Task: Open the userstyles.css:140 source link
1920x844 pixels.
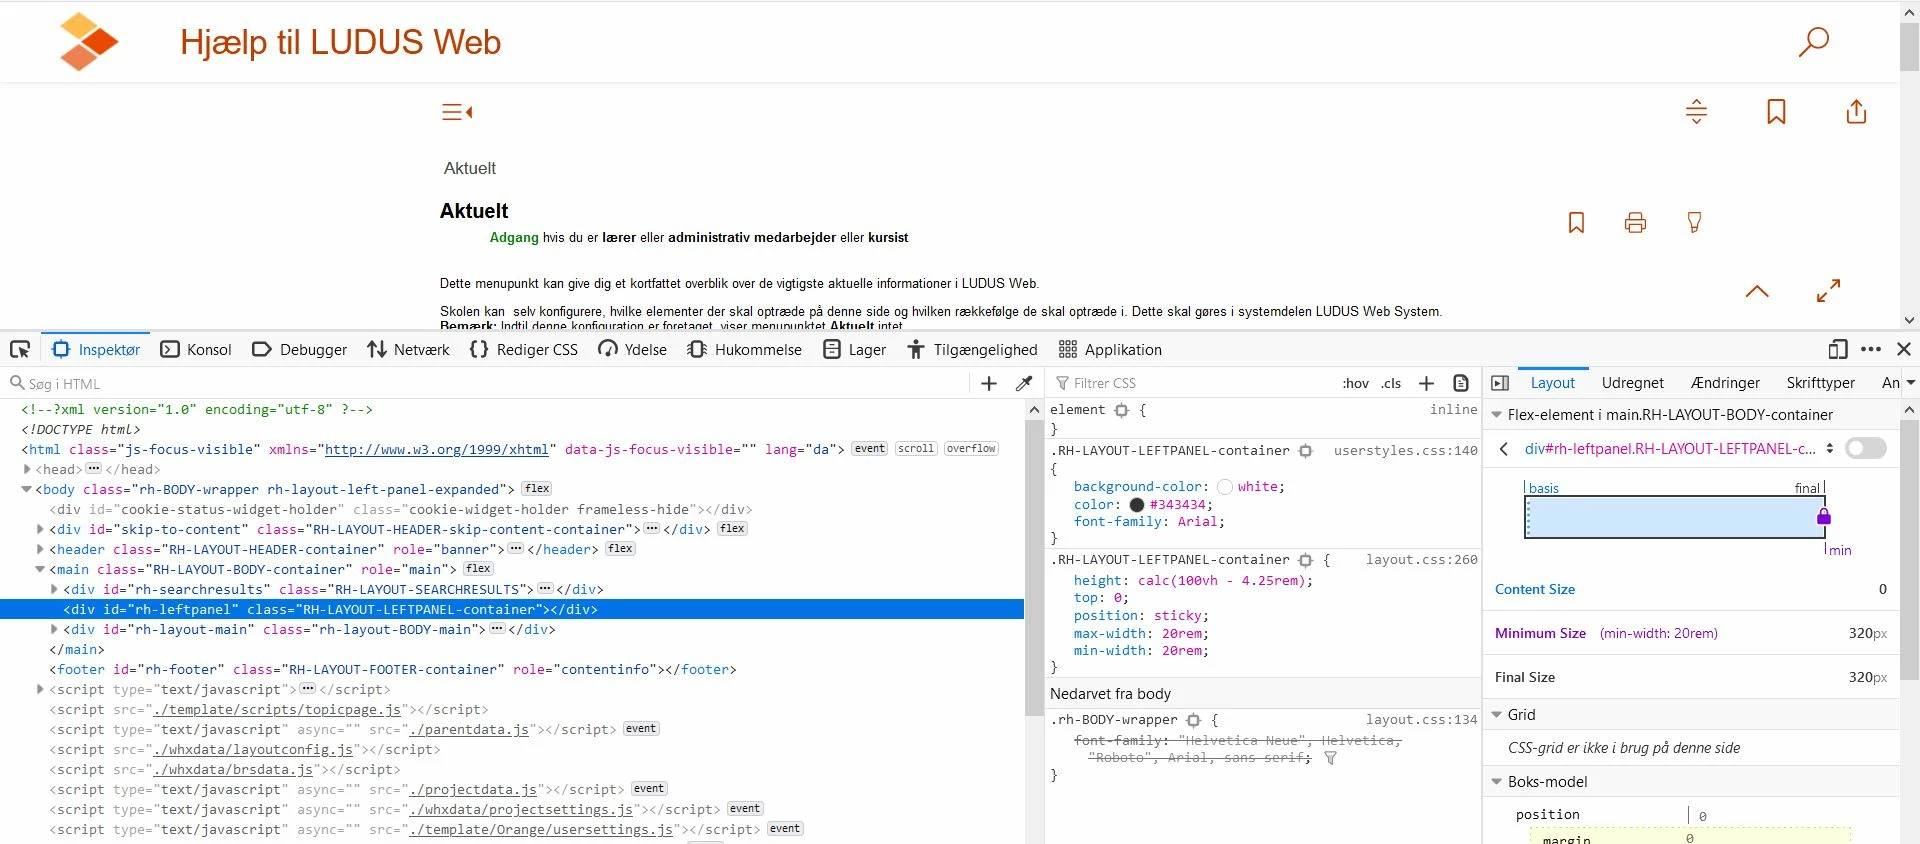Action: [1405, 451]
